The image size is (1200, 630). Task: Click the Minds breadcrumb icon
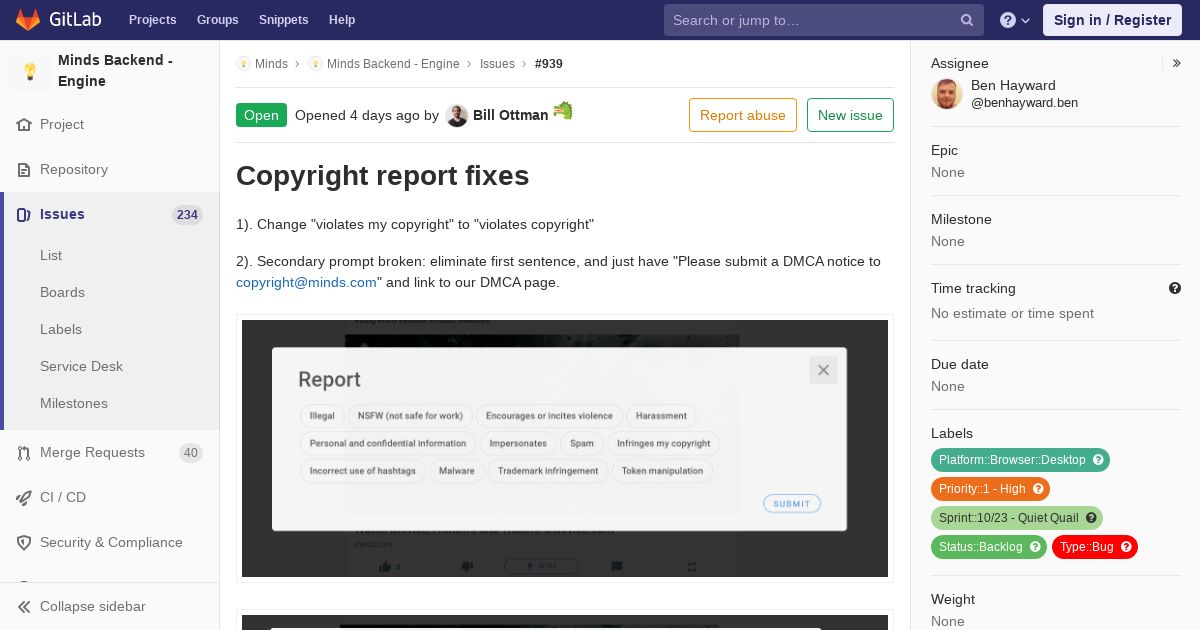tap(243, 64)
